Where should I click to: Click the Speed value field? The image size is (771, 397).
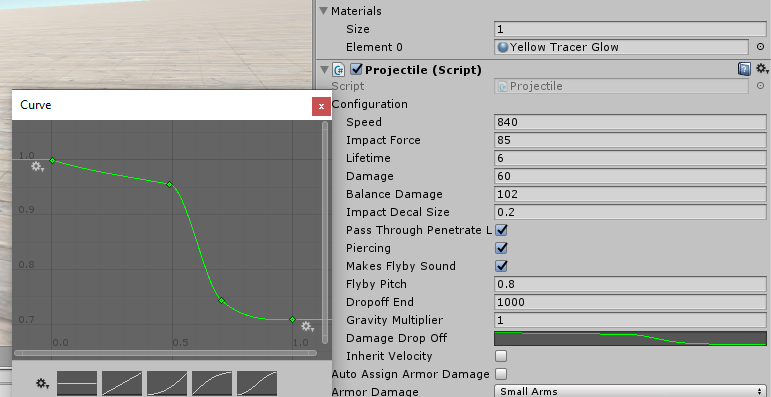point(630,122)
